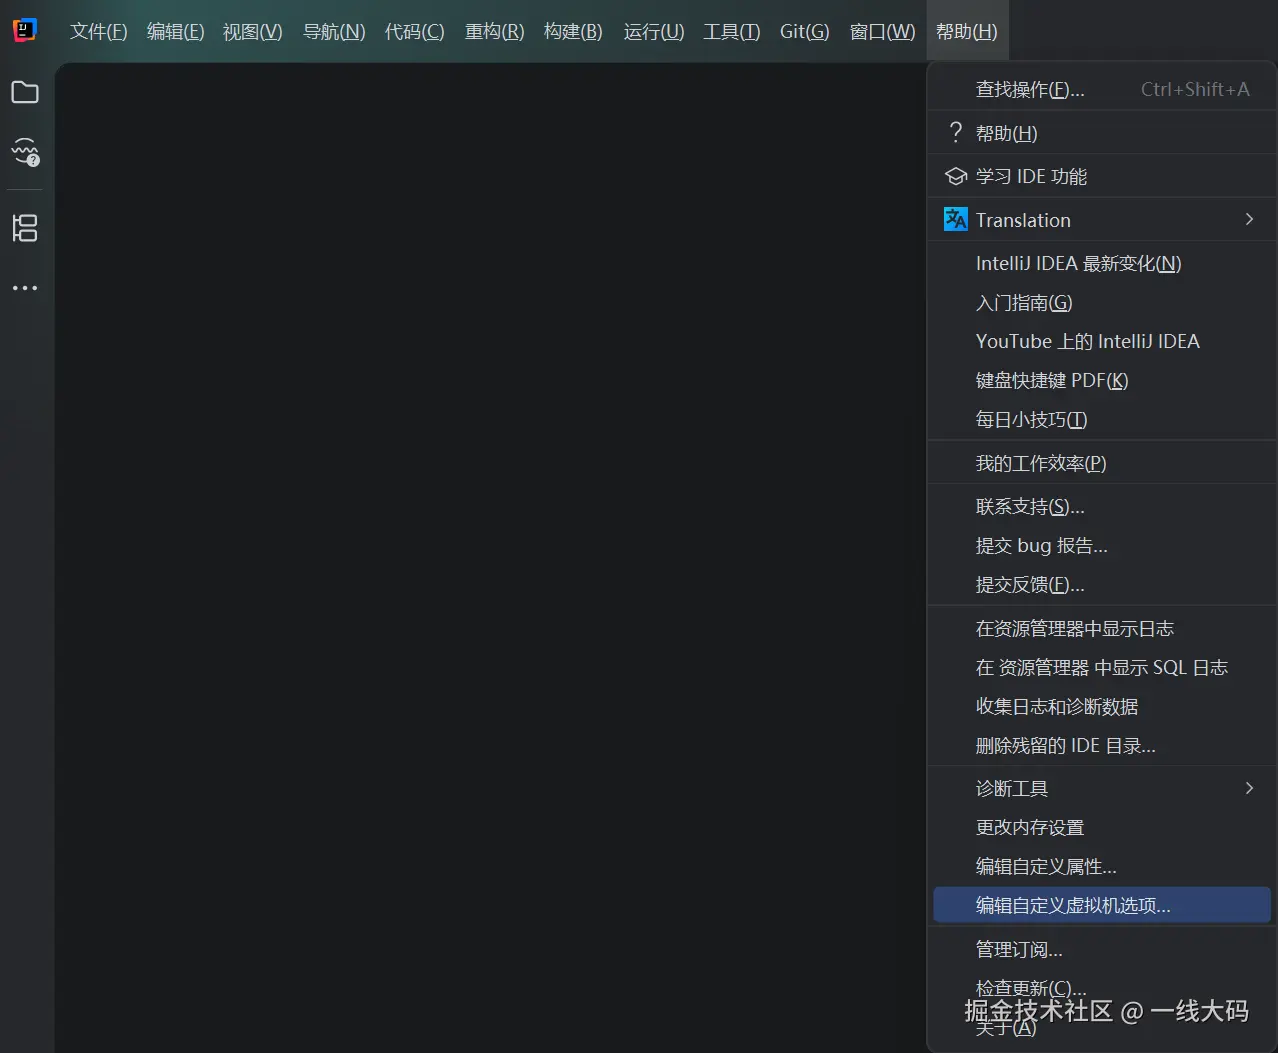The image size is (1278, 1053).
Task: Select 帮助(H) entry in dropdown
Action: click(1102, 133)
